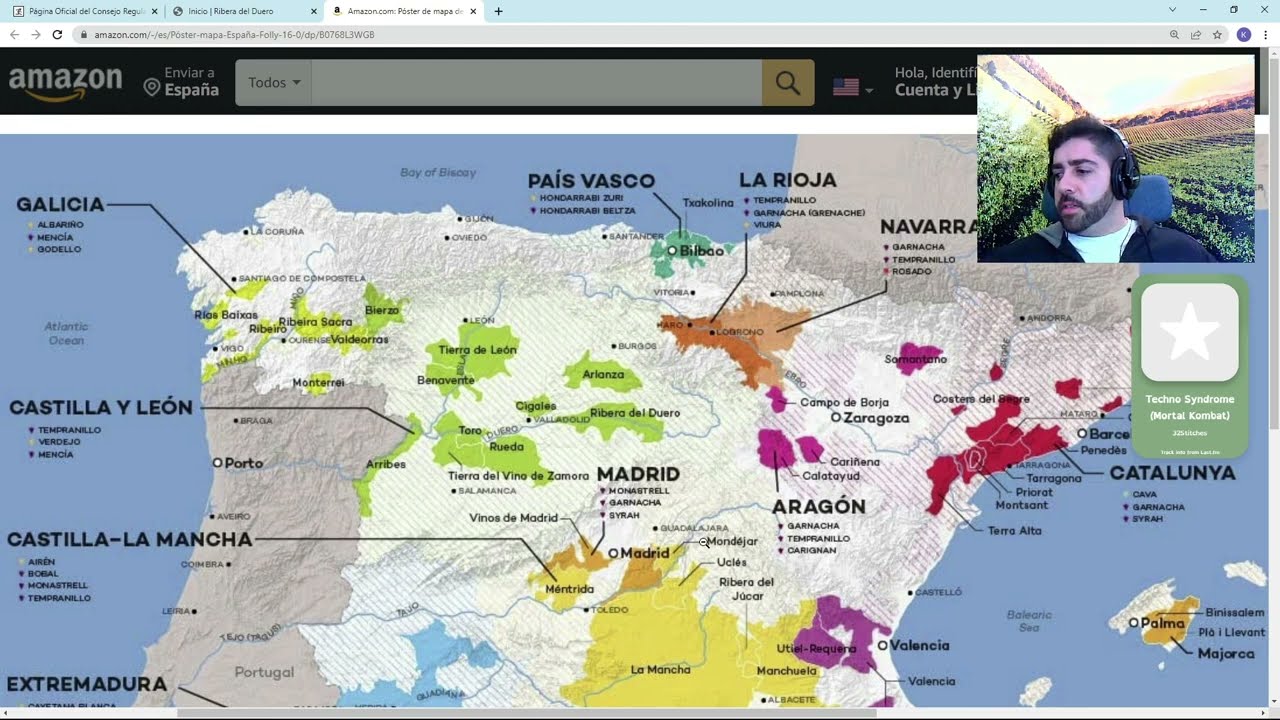1280x720 pixels.
Task: Click the CATALUNYA heading
Action: 1172,473
